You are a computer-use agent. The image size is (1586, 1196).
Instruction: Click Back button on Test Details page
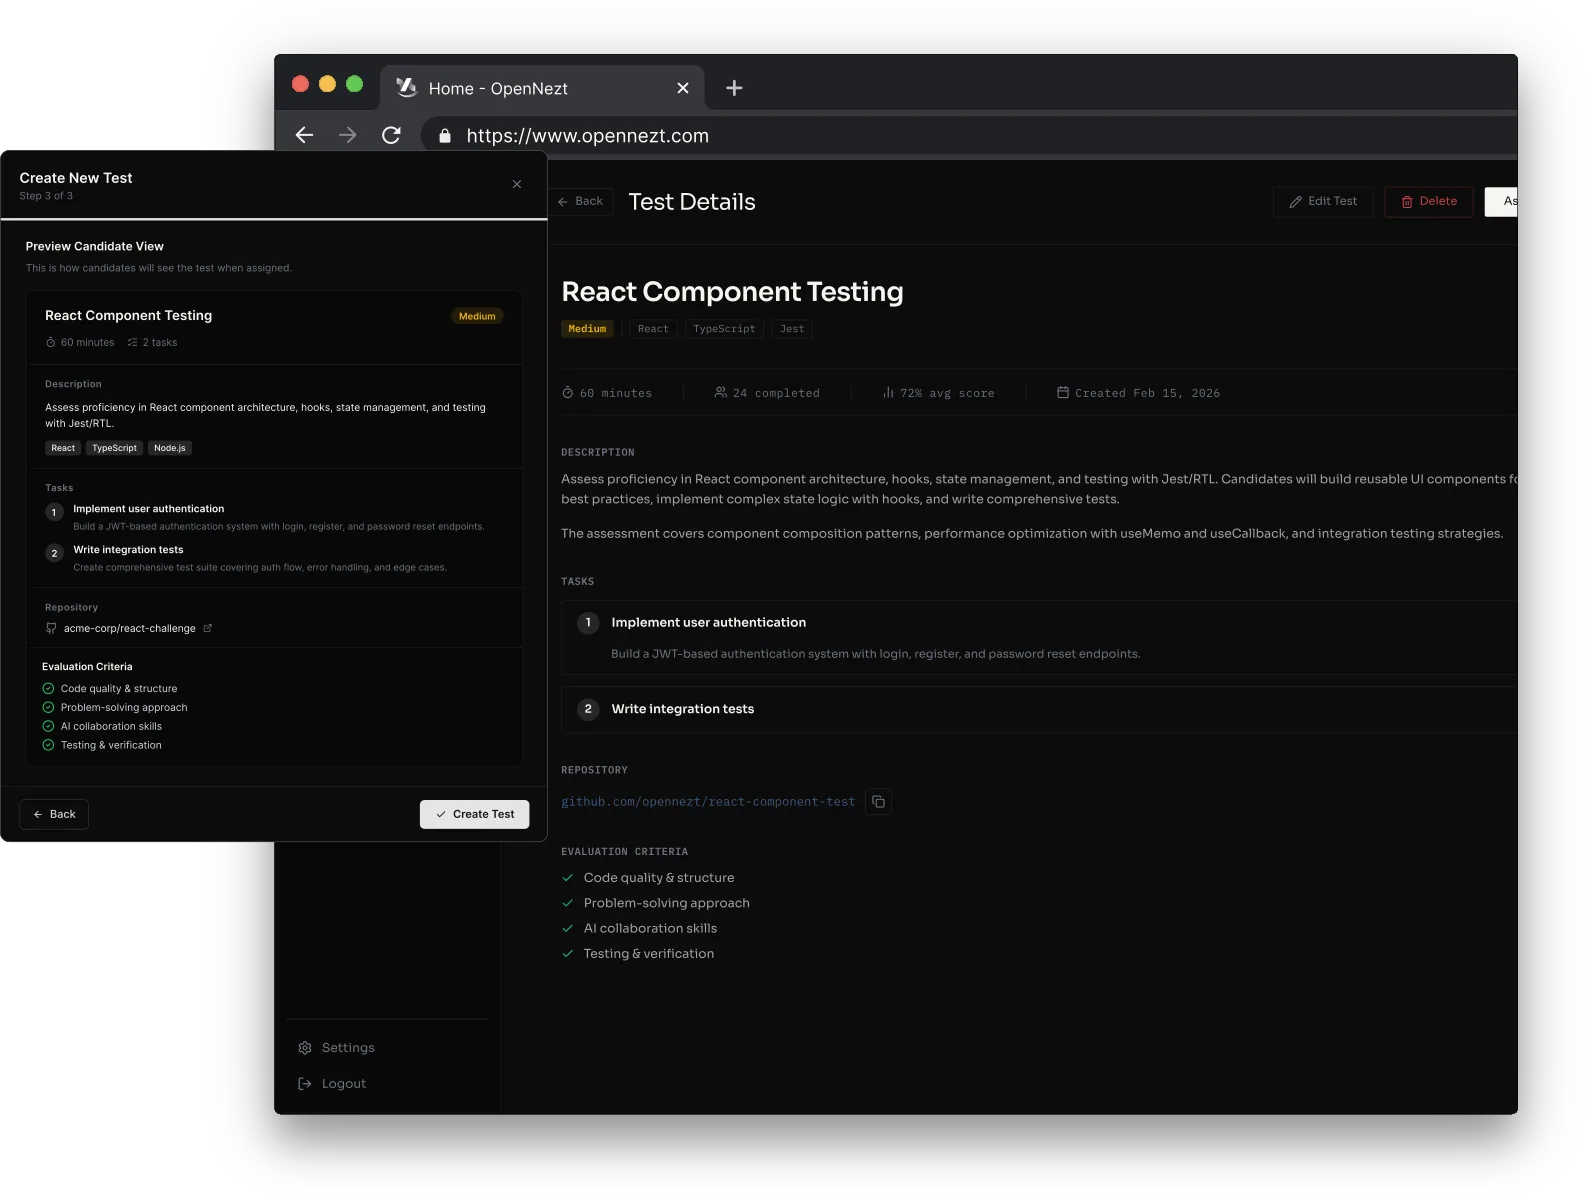[x=581, y=201]
